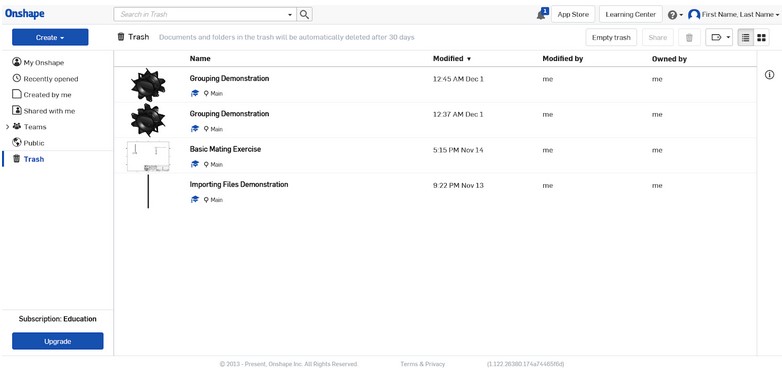Click education cap icon under Basic Mating Exercise
This screenshot has width=782, height=372.
point(195,164)
